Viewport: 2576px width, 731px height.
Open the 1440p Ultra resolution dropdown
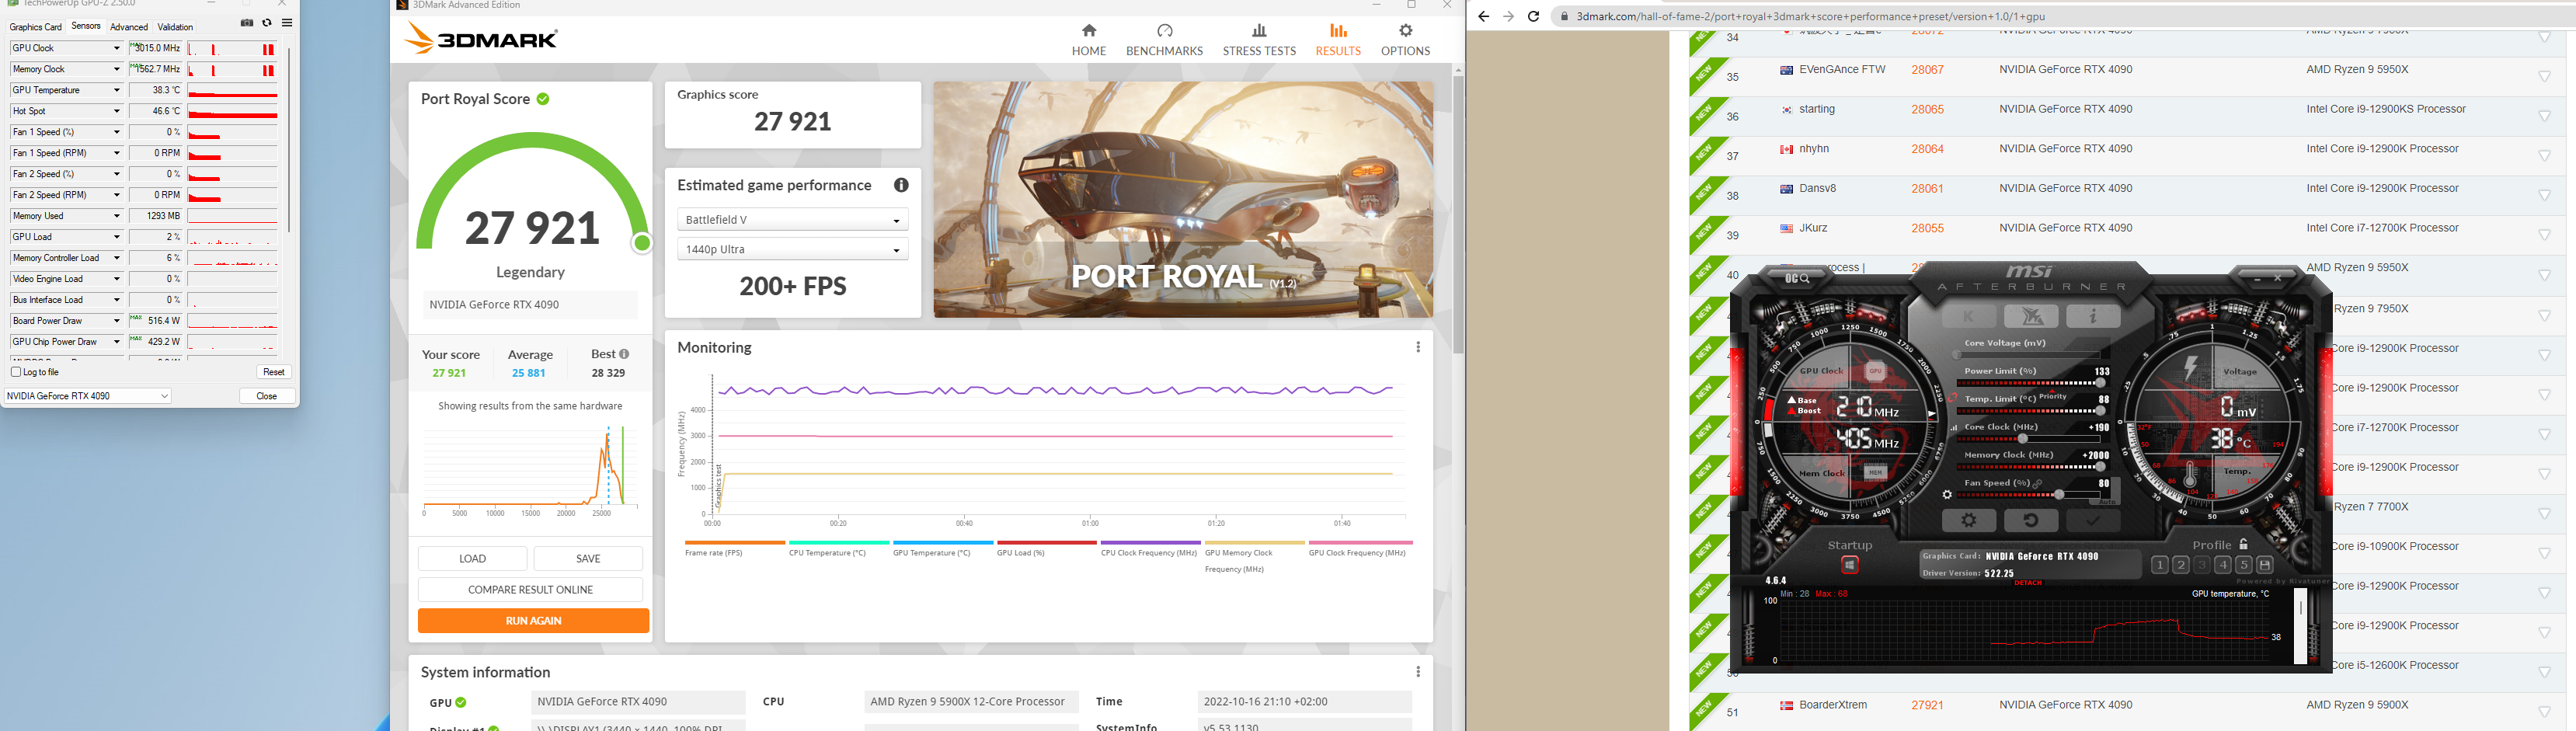coord(792,249)
